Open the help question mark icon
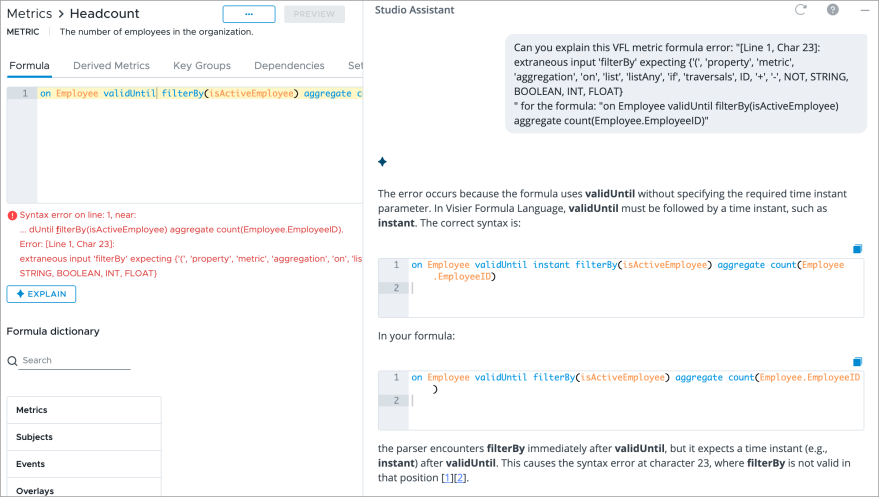This screenshot has width=879, height=497. [832, 10]
